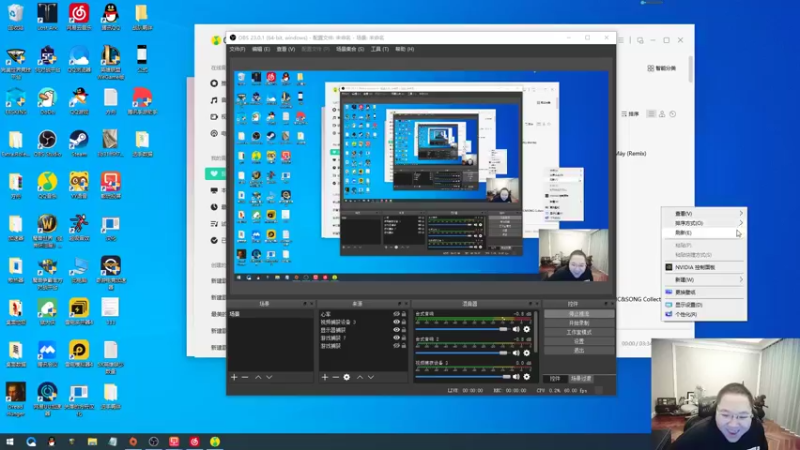Remove selected scene with Scenes minus icon
This screenshot has height=450, width=800.
(245, 377)
